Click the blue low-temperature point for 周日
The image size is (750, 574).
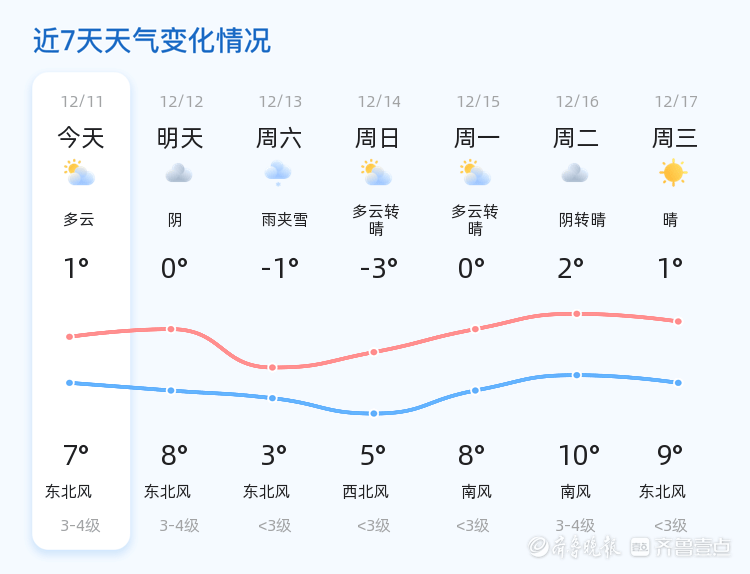coord(374,413)
